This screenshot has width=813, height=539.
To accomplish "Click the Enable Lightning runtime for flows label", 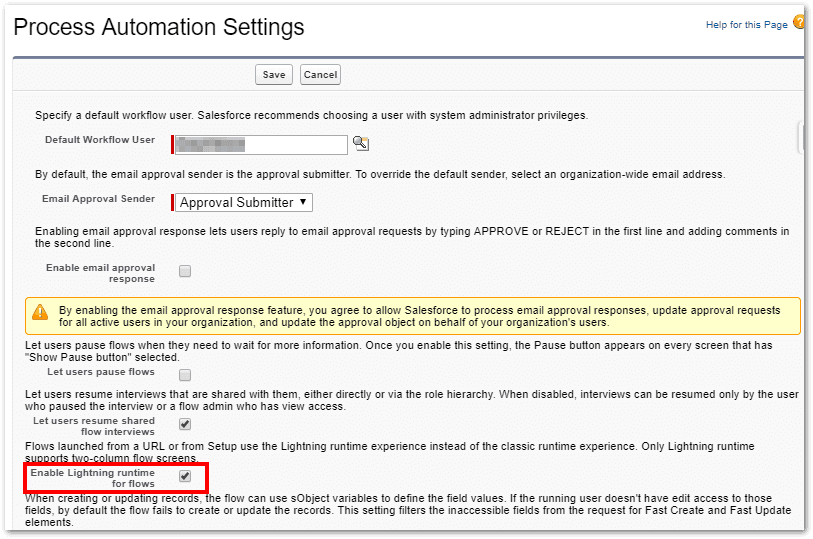I will (x=92, y=477).
